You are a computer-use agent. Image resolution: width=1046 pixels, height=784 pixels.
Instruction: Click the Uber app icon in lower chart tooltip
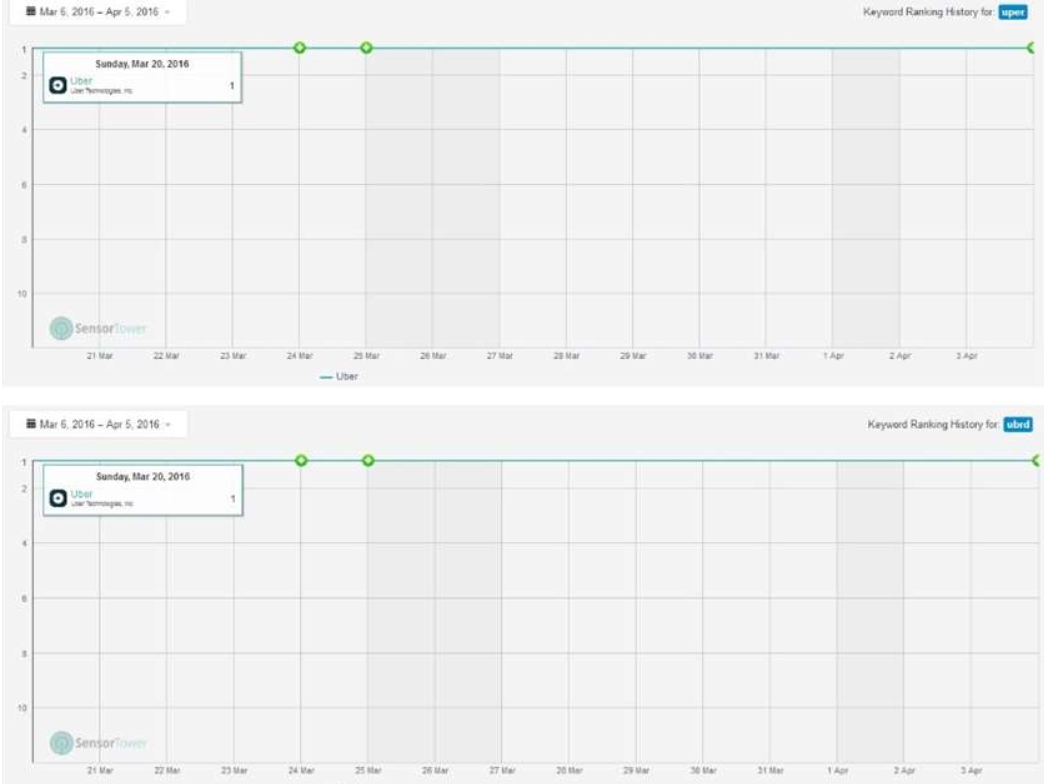pyautogui.click(x=58, y=498)
